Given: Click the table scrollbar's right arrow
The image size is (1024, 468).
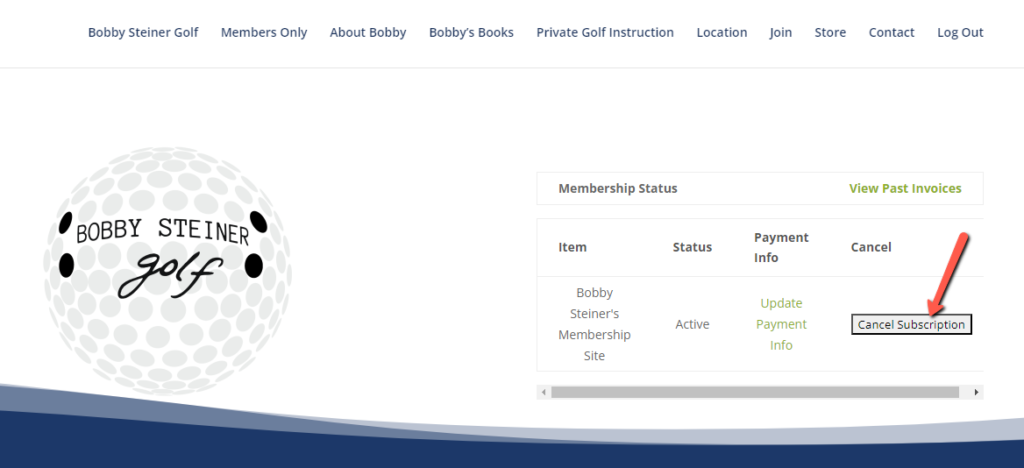Looking at the screenshot, I should click(x=976, y=392).
